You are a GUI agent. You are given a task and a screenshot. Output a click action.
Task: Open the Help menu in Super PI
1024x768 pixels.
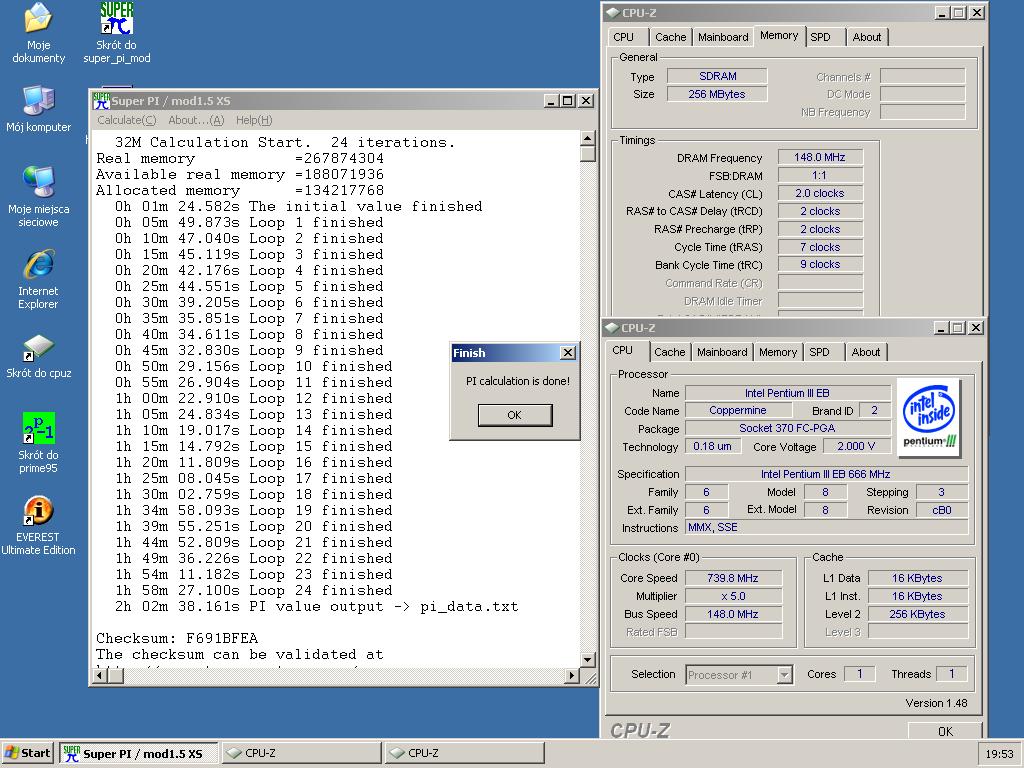254,120
